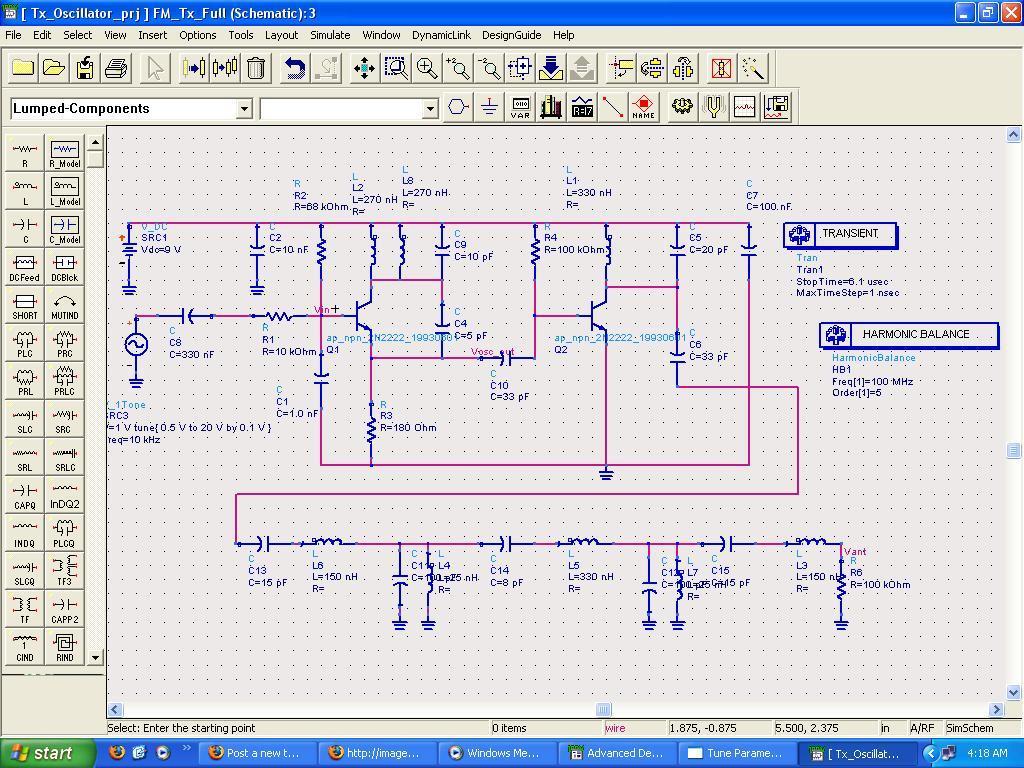1024x768 pixels.
Task: Open the DesignGuide menu
Action: point(511,35)
